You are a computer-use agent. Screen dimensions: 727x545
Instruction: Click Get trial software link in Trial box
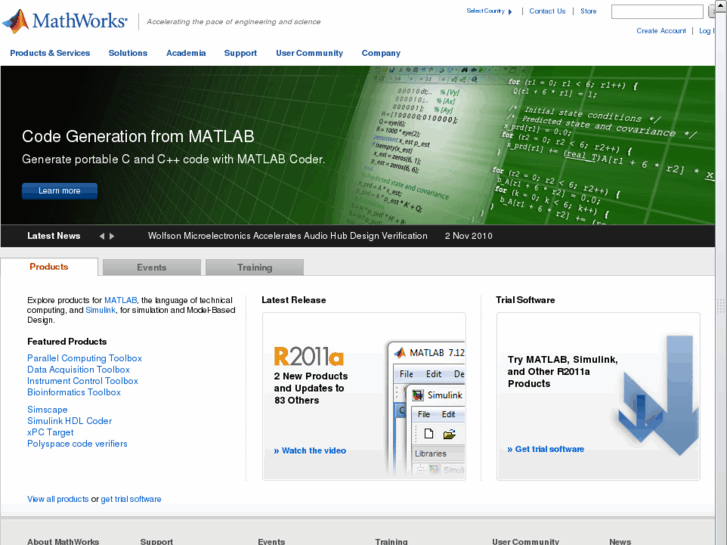[546, 449]
